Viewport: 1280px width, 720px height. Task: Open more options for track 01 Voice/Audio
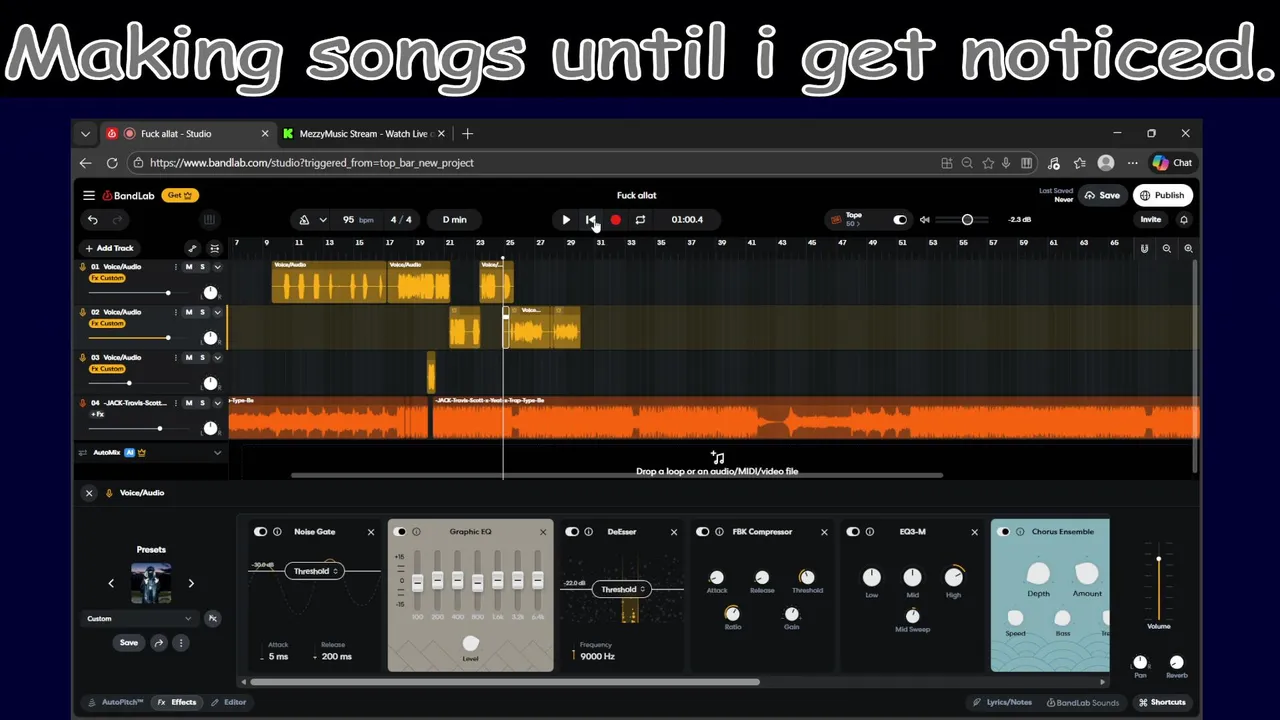pos(176,267)
